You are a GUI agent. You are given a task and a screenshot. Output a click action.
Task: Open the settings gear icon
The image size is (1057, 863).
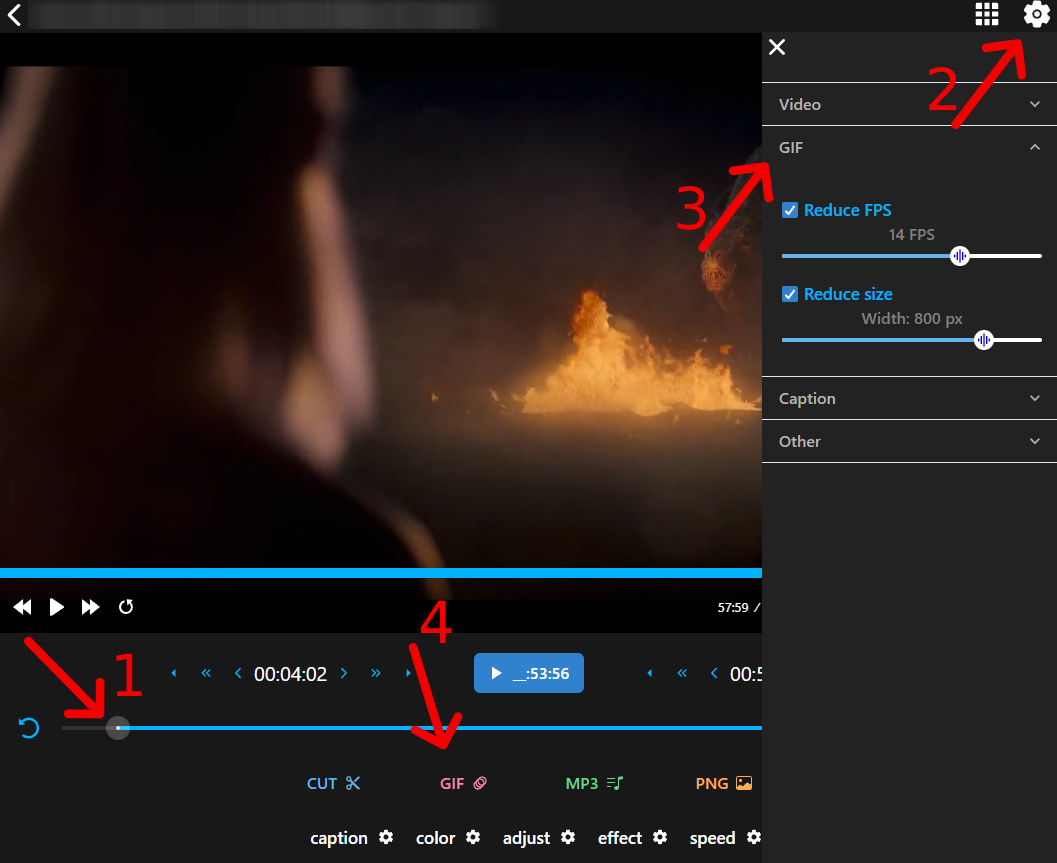1036,14
